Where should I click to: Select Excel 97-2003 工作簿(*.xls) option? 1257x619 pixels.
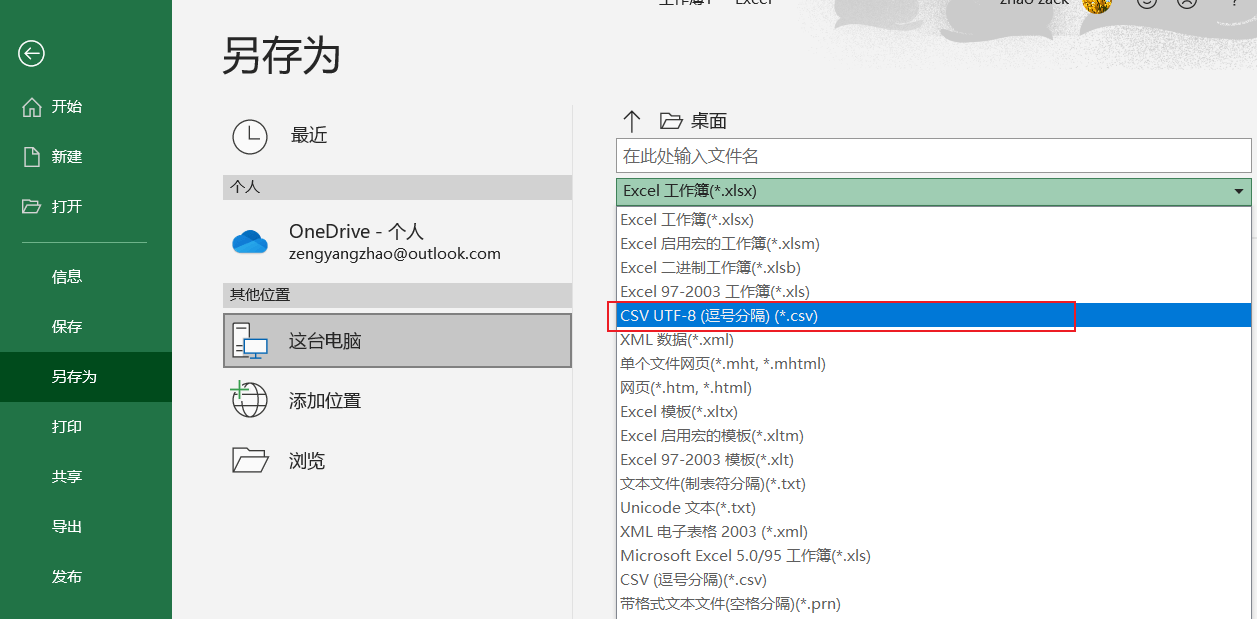(x=933, y=291)
